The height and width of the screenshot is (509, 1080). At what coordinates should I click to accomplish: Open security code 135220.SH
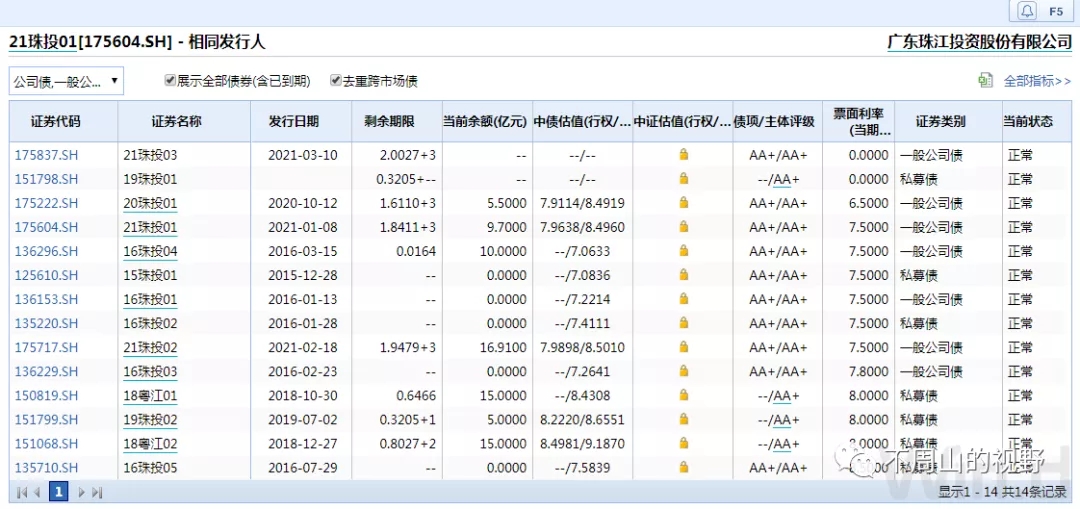(47, 324)
